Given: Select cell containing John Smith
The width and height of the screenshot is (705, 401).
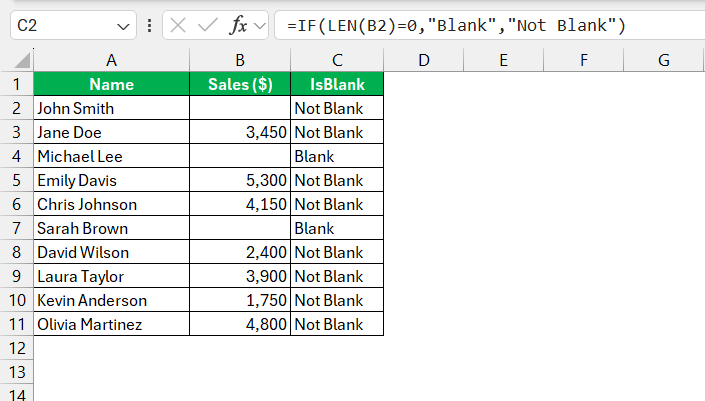Looking at the screenshot, I should pyautogui.click(x=112, y=108).
